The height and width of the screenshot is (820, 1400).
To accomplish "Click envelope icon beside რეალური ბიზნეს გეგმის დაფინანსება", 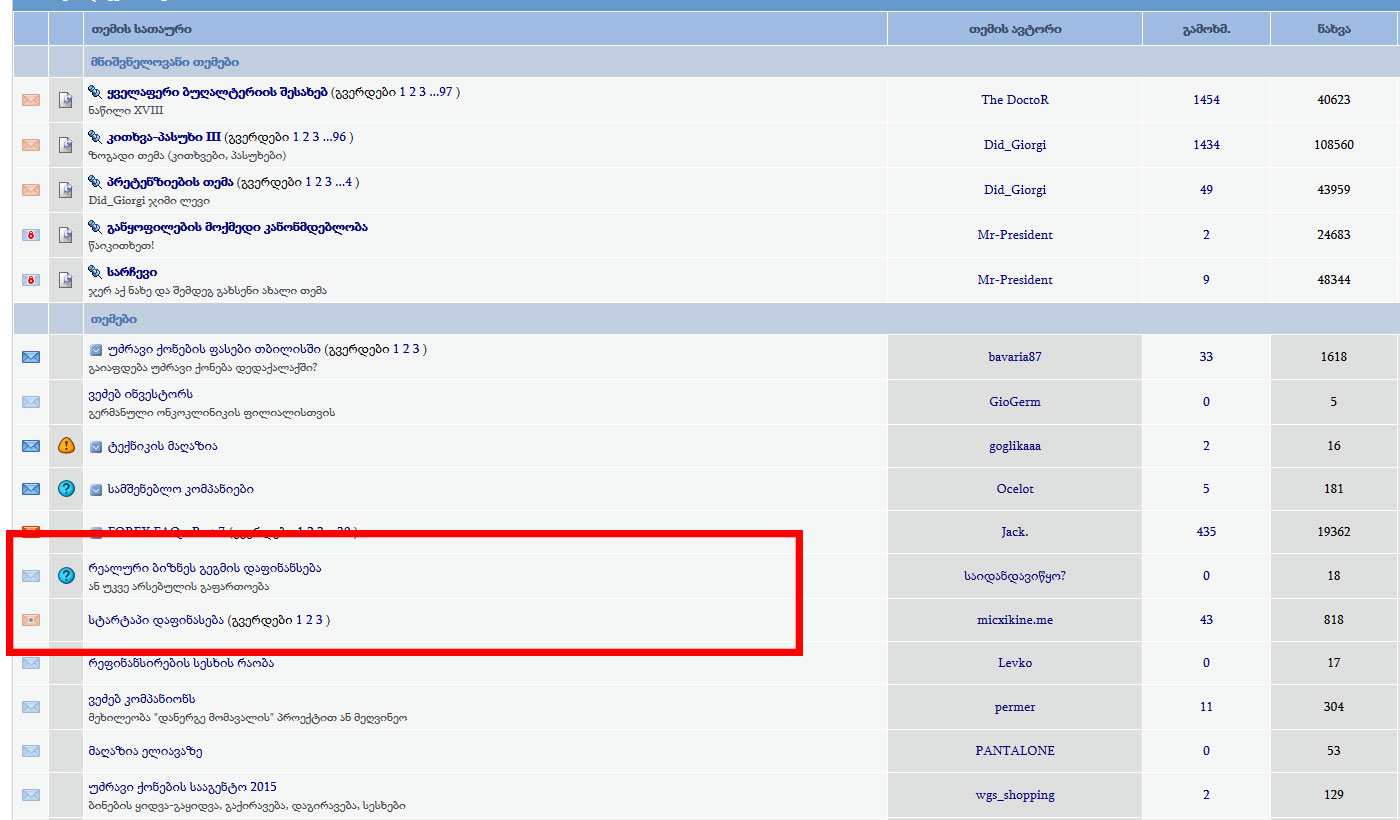I will [x=31, y=576].
